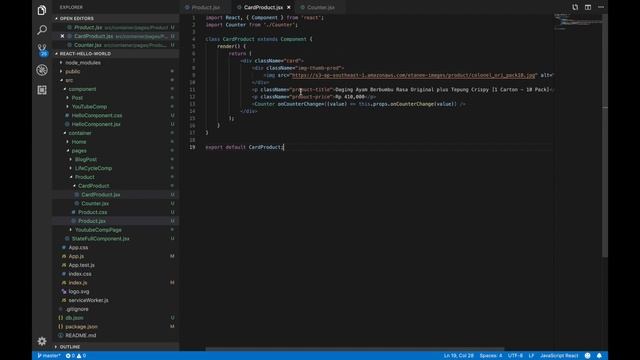Switch to the Counter.jsx tab
This screenshot has height=360, width=640.
320,7
